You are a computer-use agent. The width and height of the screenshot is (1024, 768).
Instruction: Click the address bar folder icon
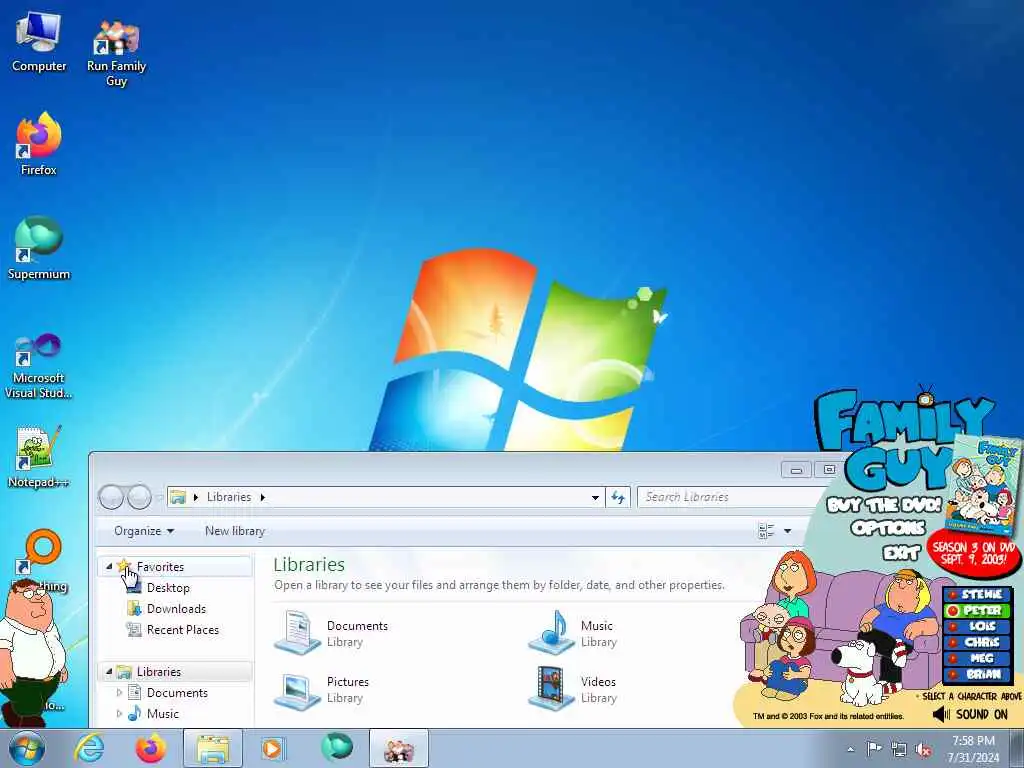tap(178, 497)
